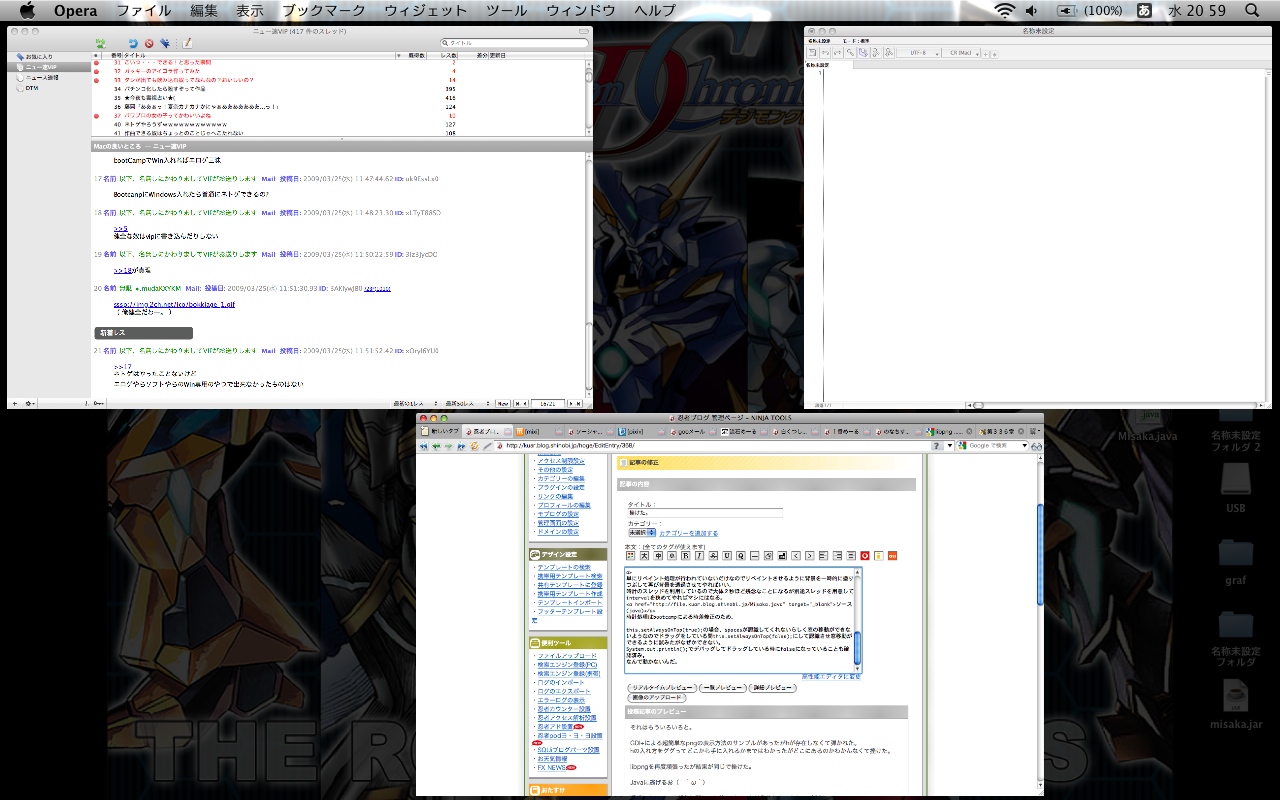This screenshot has height=800, width=1280.
Task: Click the orange icon ending the blog editor toolbar
Action: coord(892,556)
